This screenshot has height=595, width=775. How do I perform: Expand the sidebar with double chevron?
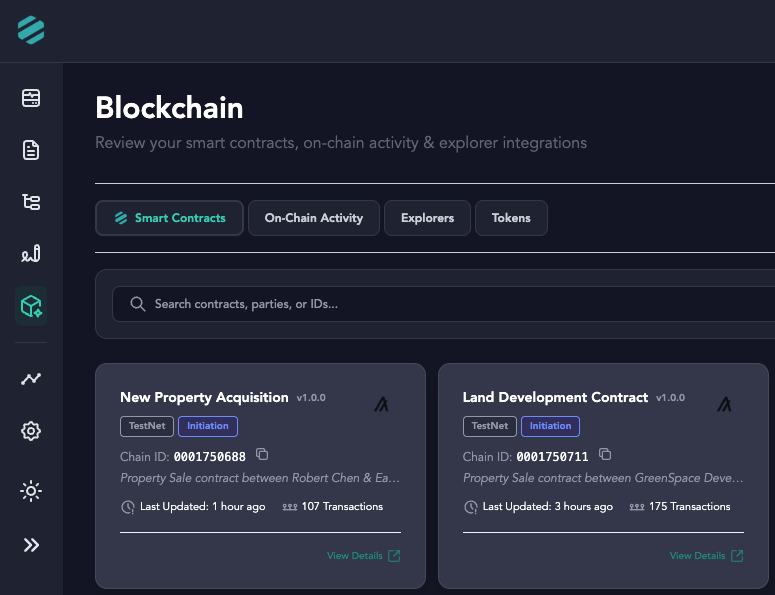point(31,545)
